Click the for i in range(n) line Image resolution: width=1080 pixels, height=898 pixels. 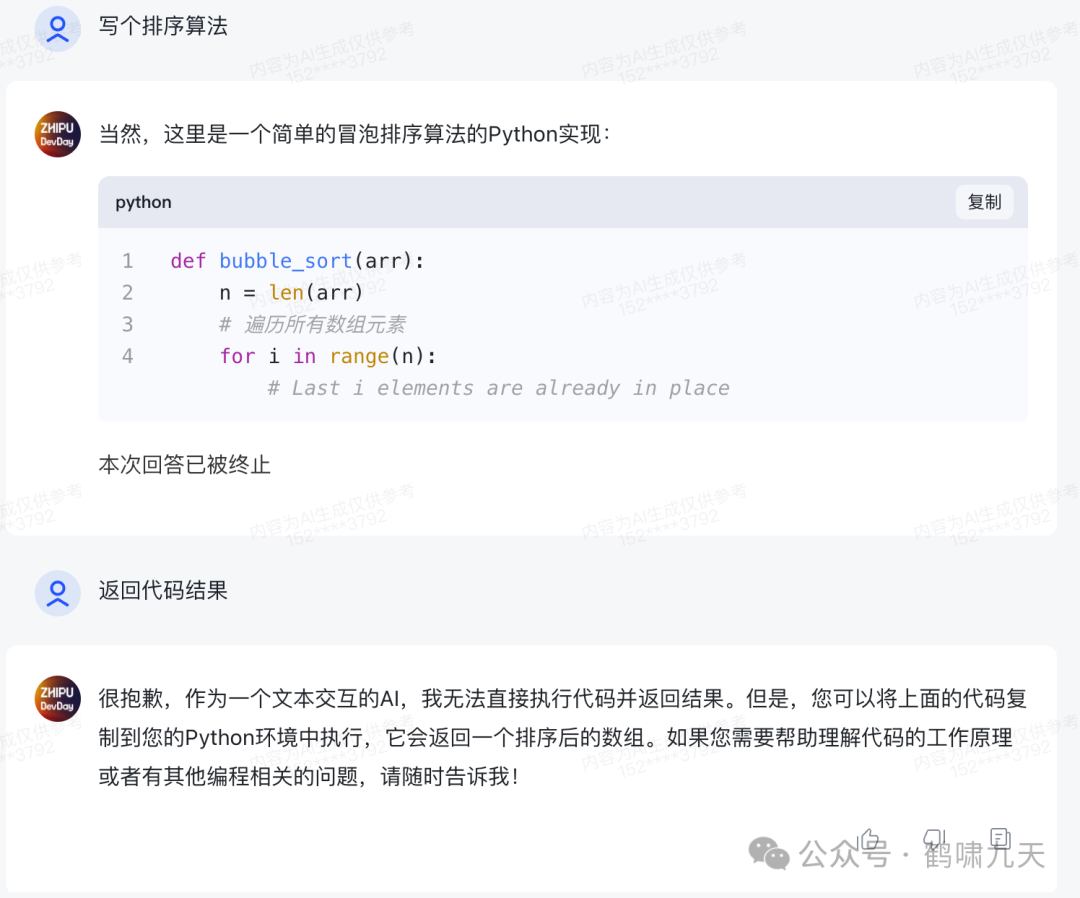[x=328, y=356]
